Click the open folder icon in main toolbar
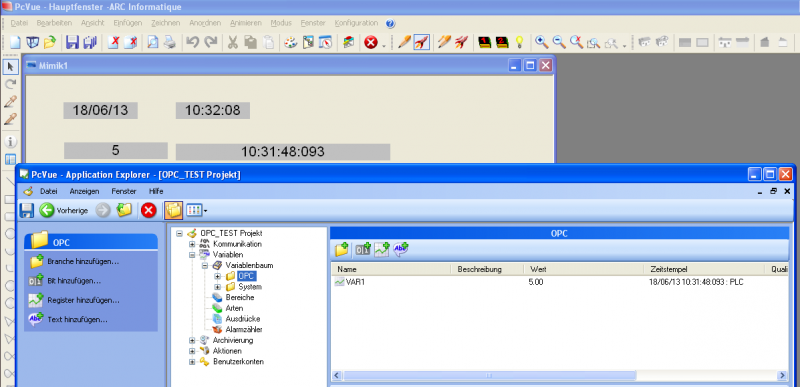 (49, 42)
